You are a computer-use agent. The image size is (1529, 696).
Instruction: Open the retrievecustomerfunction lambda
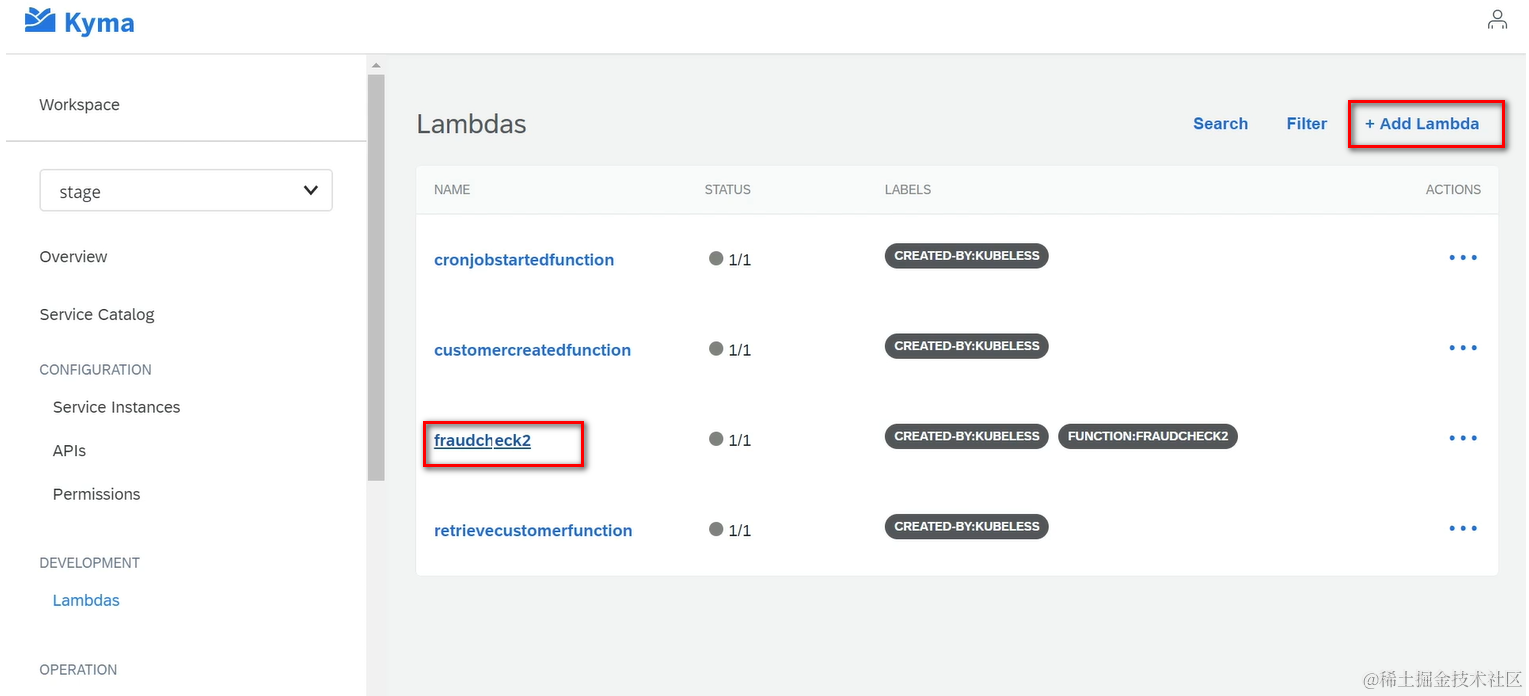(533, 530)
